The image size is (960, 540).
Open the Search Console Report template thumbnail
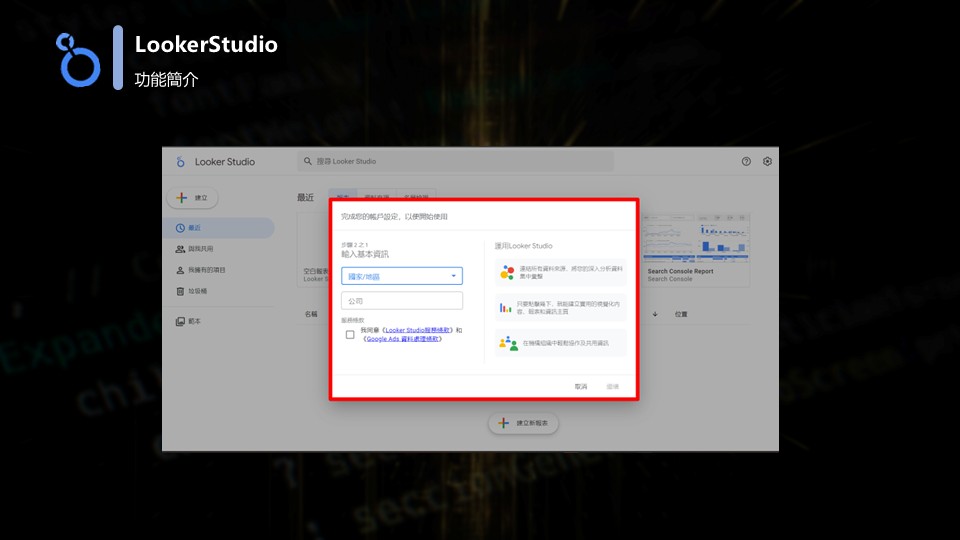pos(695,240)
